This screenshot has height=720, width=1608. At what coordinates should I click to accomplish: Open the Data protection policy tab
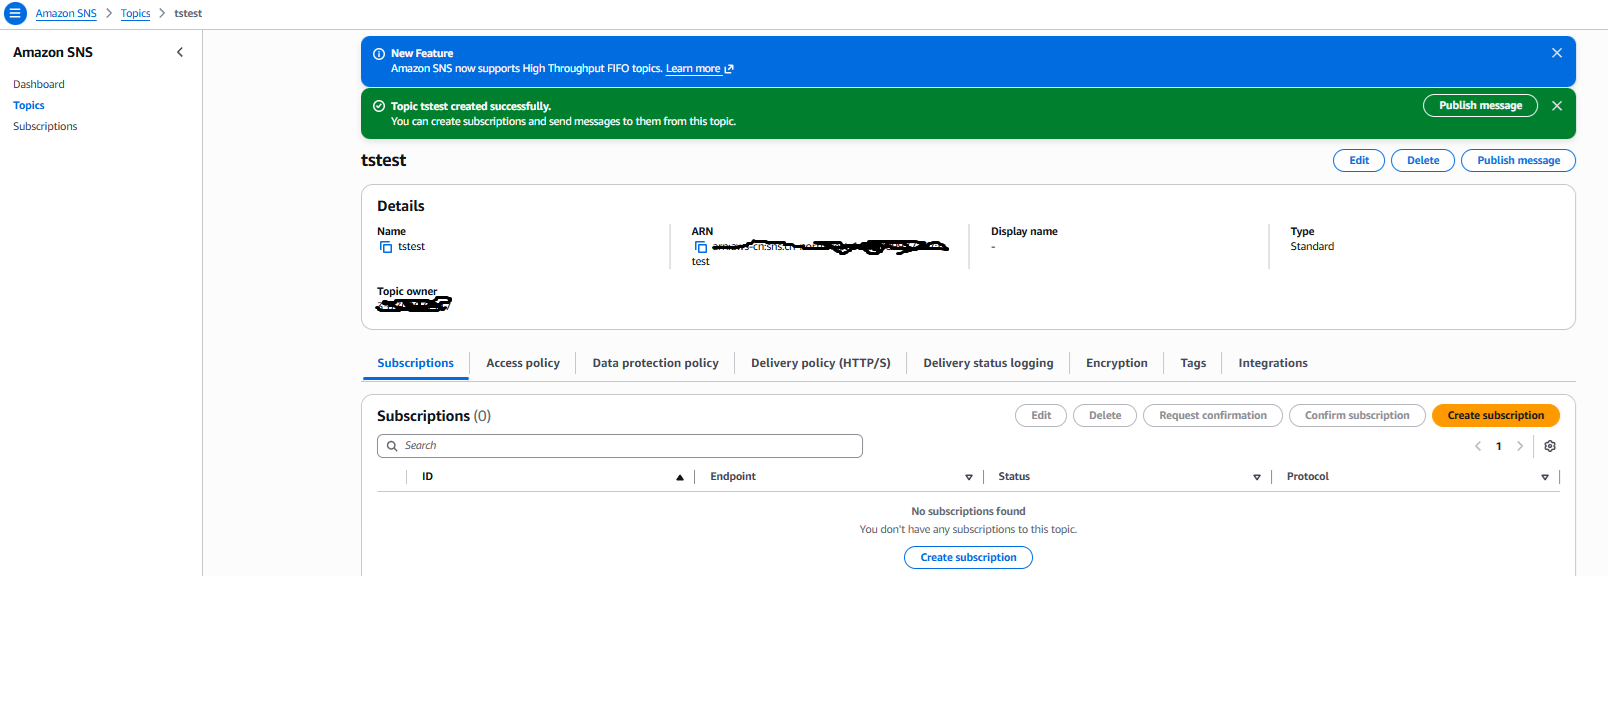point(655,363)
